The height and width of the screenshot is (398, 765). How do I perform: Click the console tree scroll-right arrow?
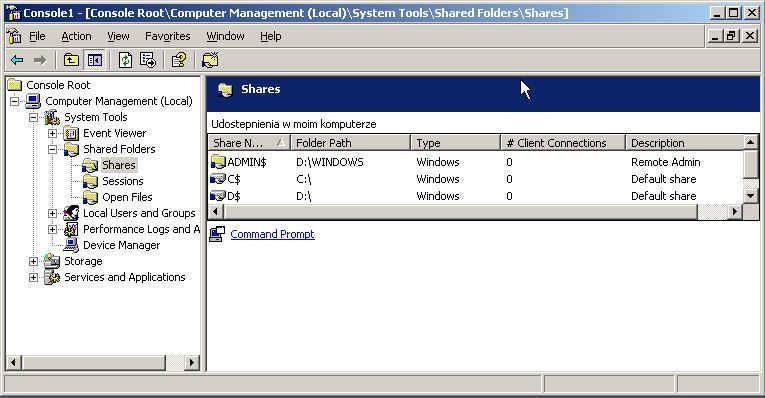pos(192,362)
